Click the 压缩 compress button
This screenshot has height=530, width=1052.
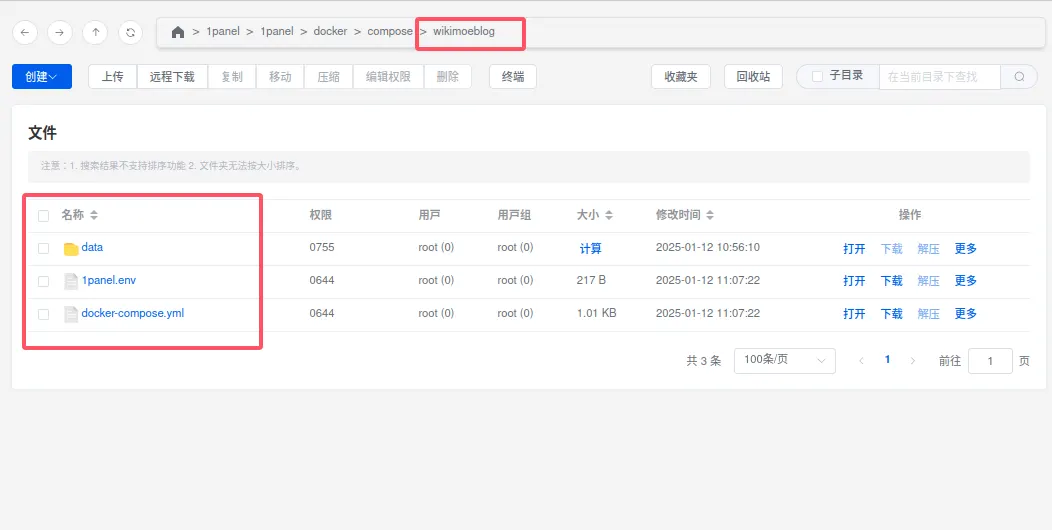(x=329, y=76)
